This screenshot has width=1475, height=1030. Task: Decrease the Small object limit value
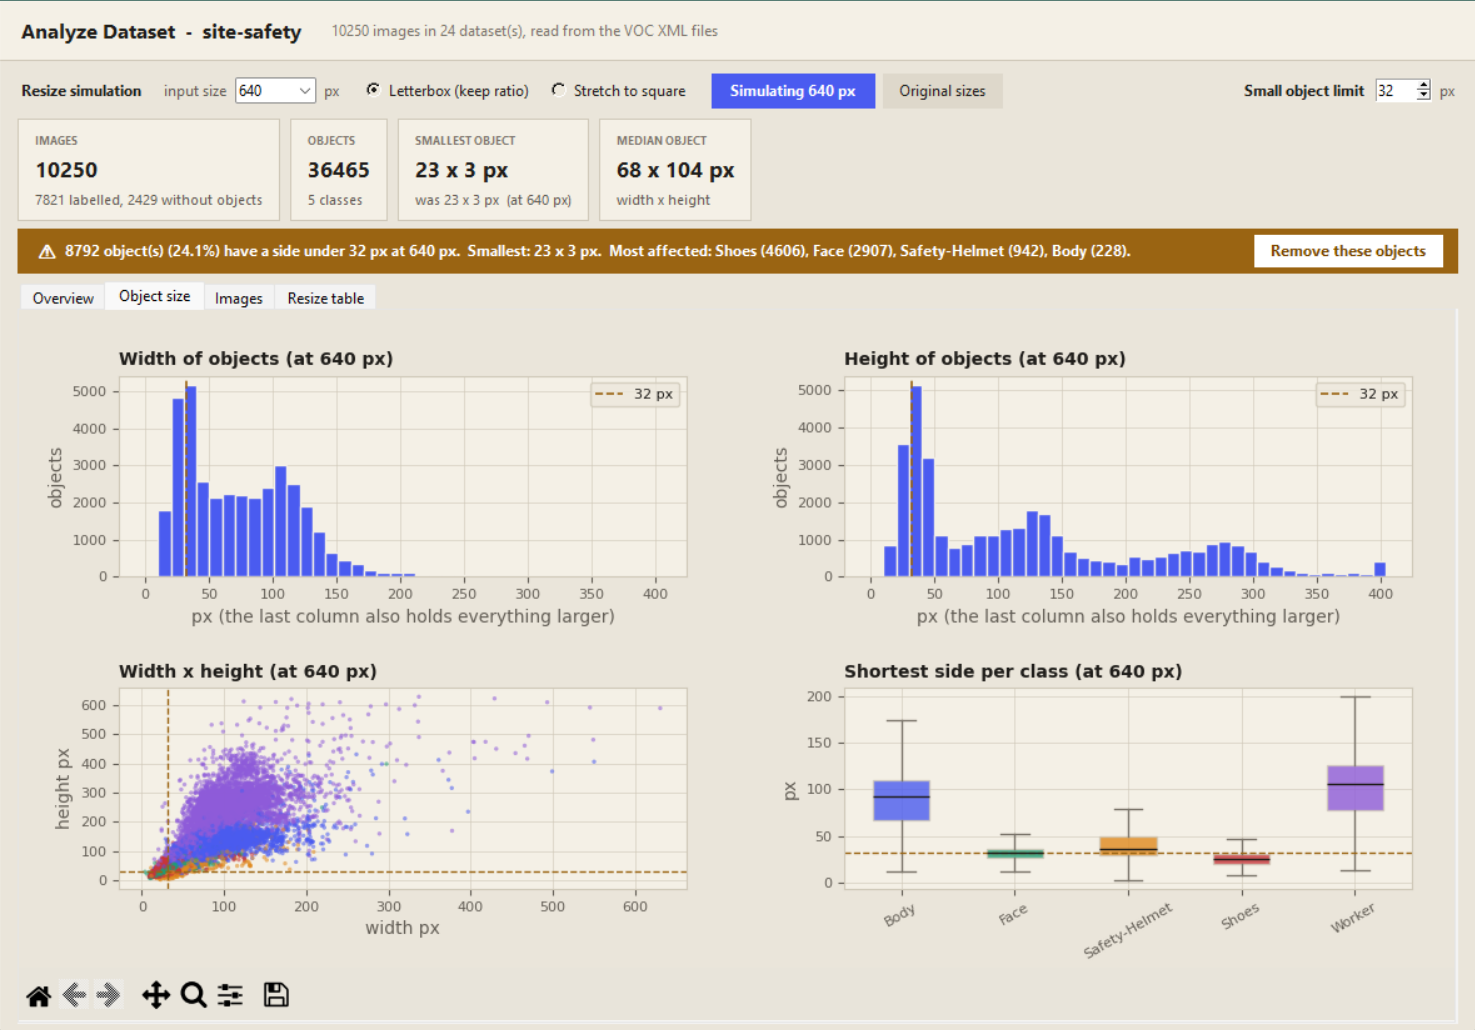1423,97
